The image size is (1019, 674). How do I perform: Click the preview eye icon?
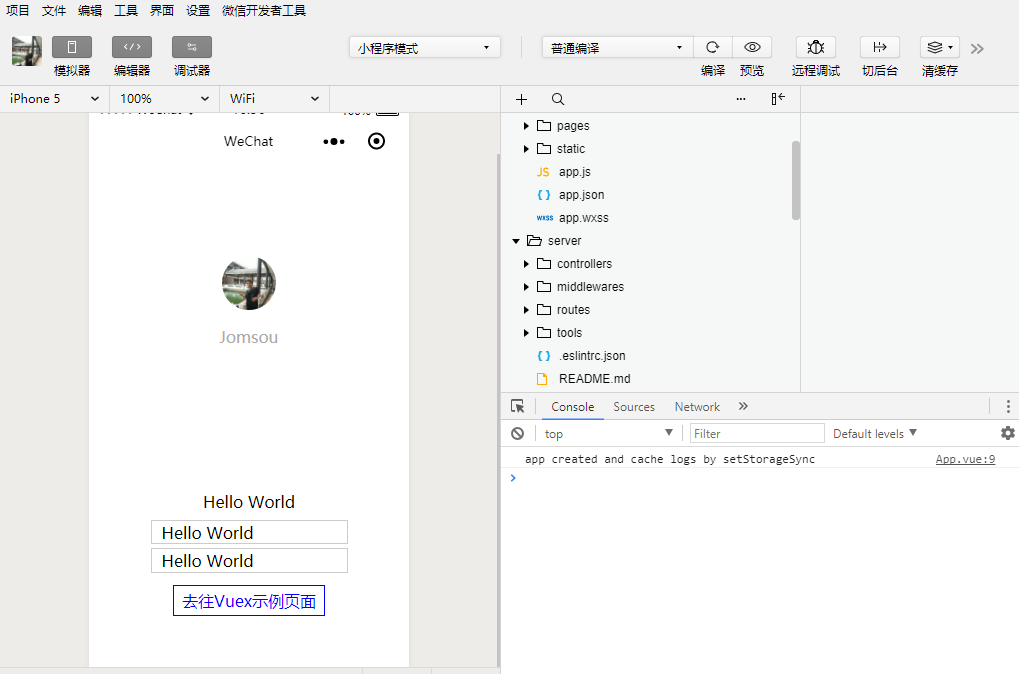click(752, 47)
